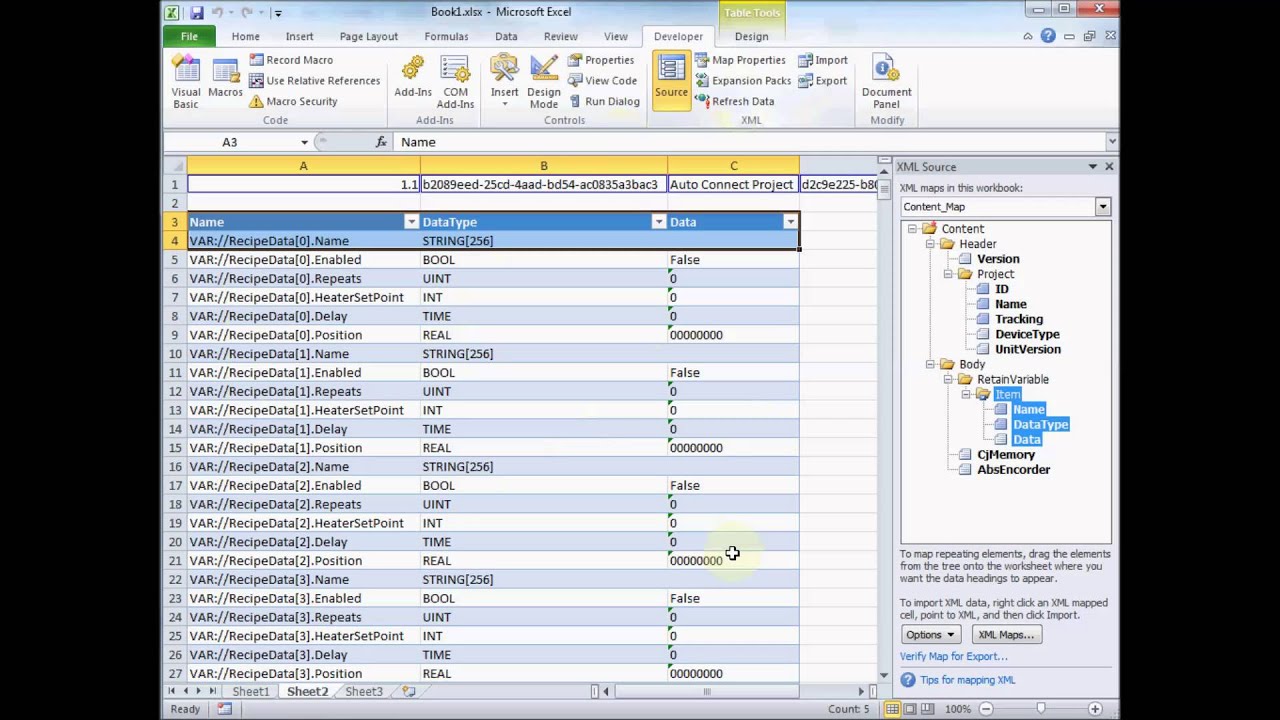Open Macro Security settings
Image resolution: width=1280 pixels, height=720 pixels.
293,101
